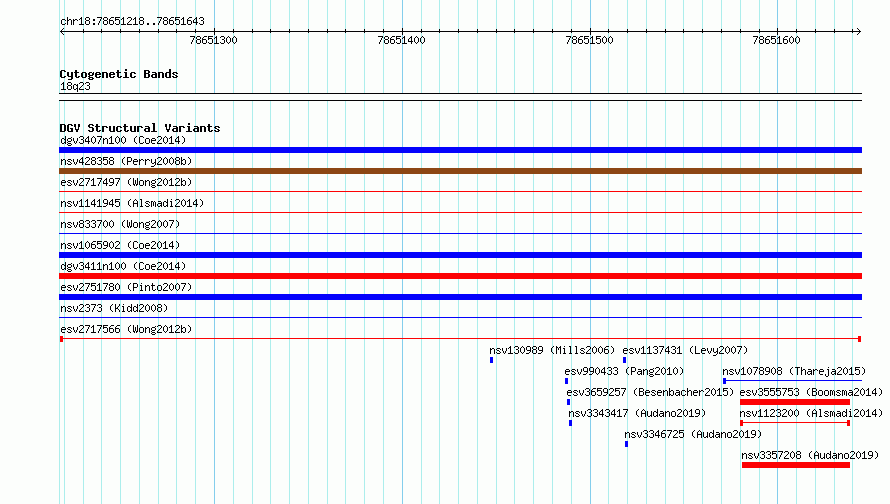Open the nsv130989 (Mills2006) label
This screenshot has width=890, height=504.
(552, 350)
